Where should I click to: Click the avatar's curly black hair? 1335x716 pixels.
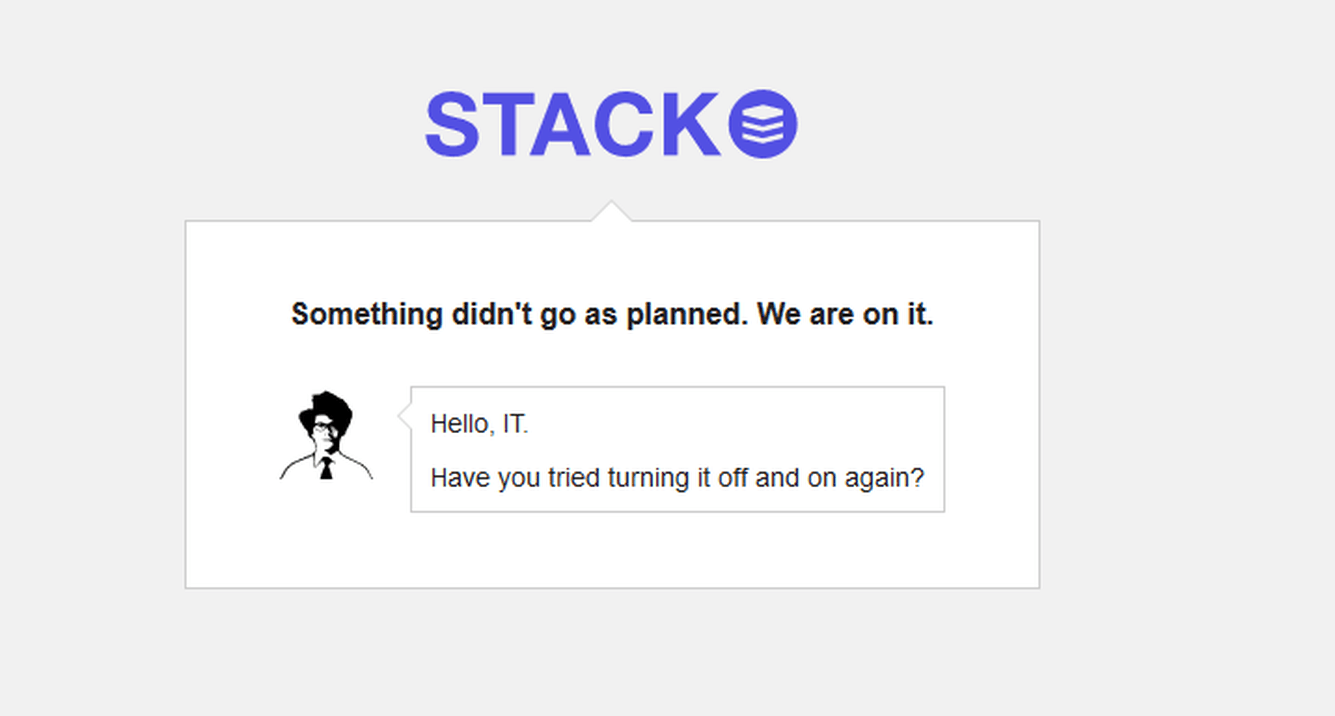326,407
